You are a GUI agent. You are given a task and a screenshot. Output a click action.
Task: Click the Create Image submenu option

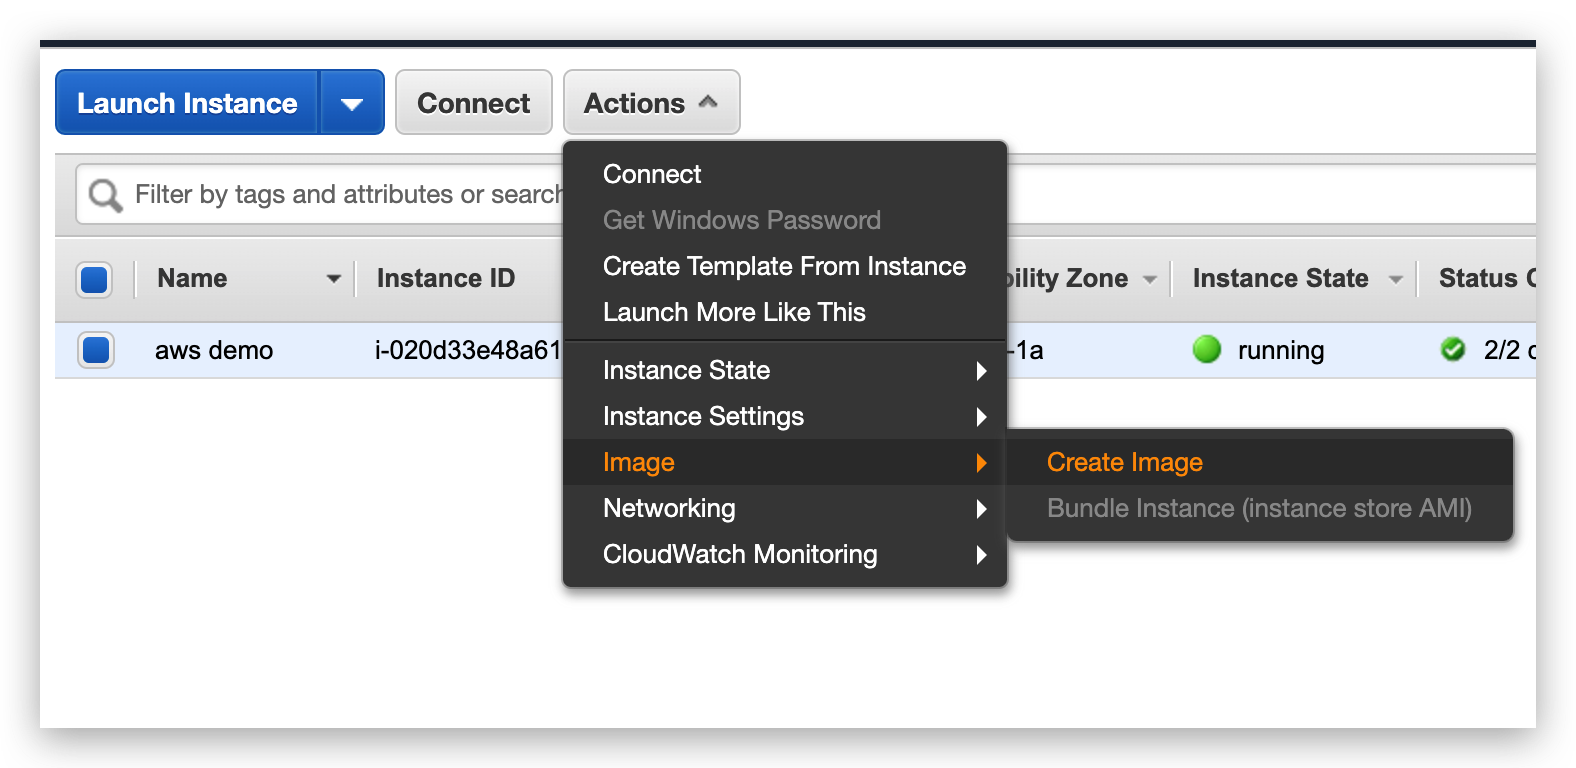pyautogui.click(x=1260, y=462)
